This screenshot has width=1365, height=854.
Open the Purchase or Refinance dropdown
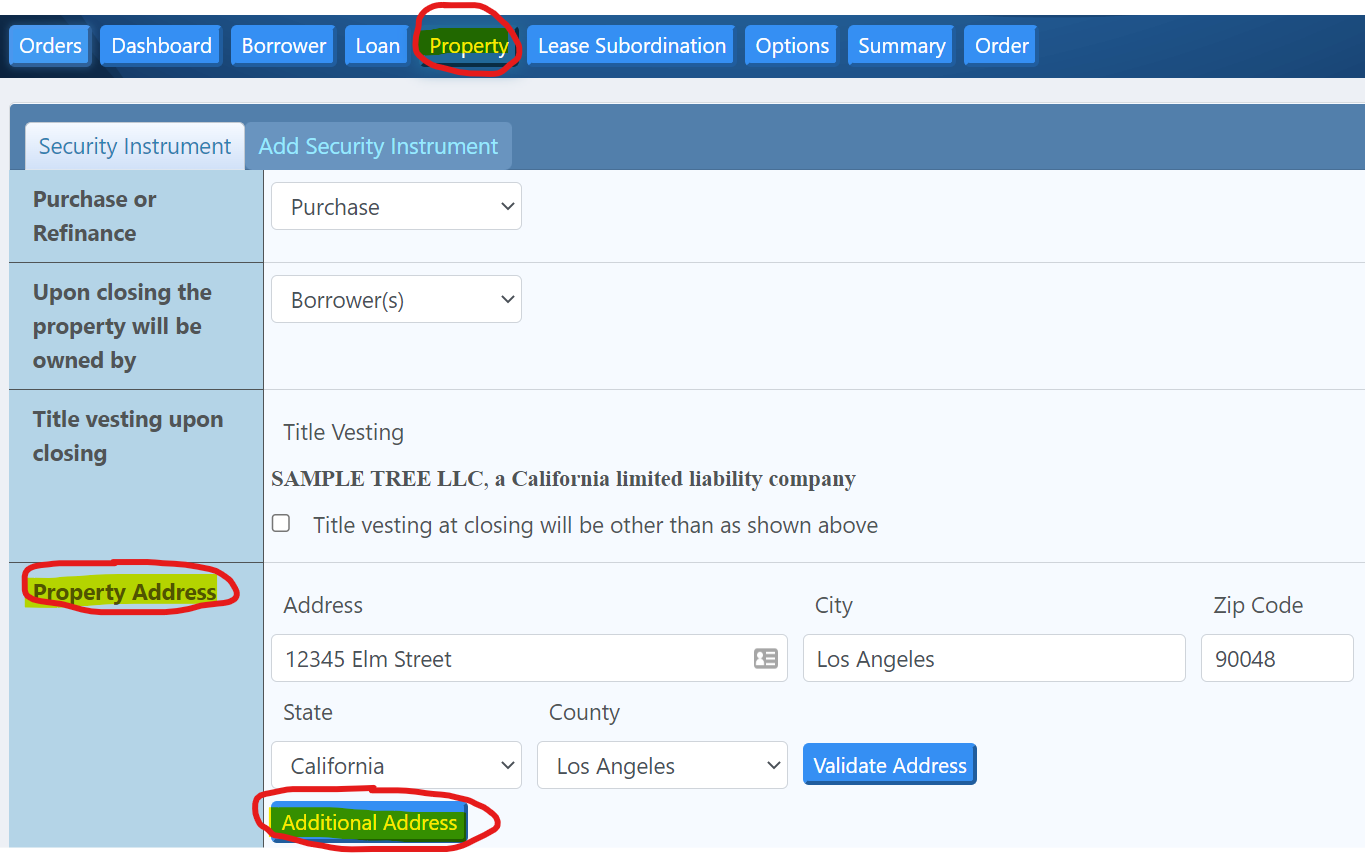coord(396,206)
